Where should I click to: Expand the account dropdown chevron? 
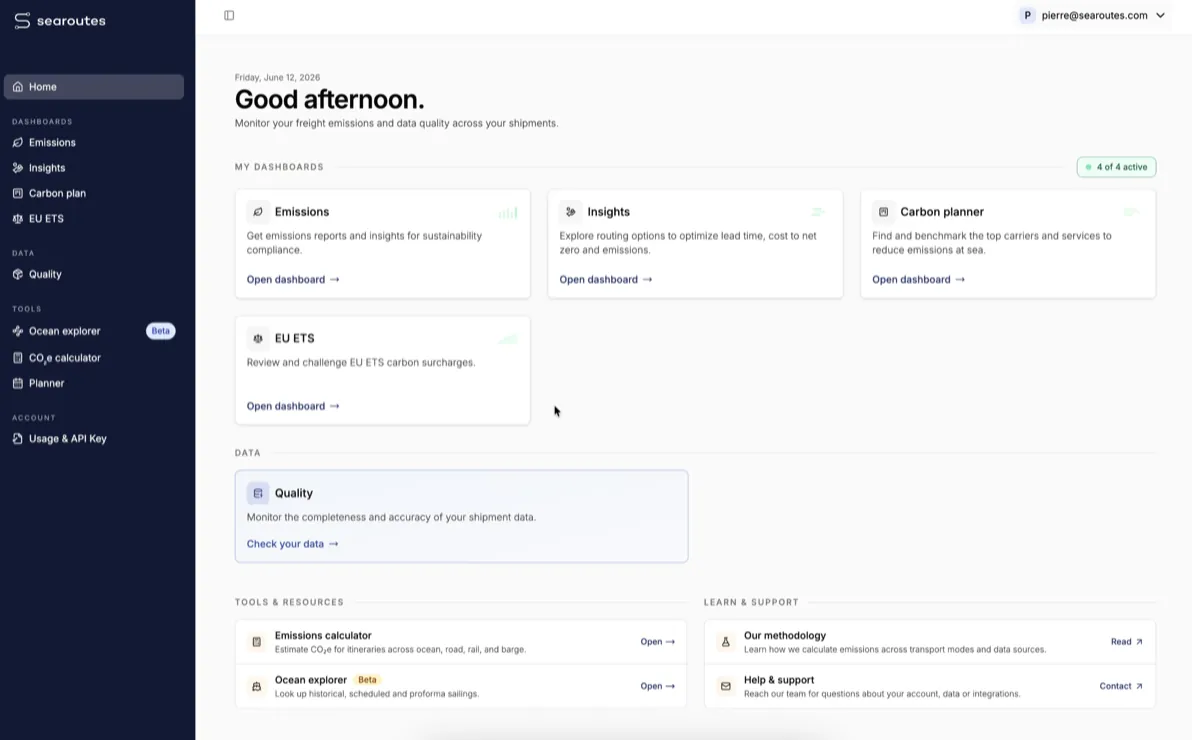pos(1160,15)
